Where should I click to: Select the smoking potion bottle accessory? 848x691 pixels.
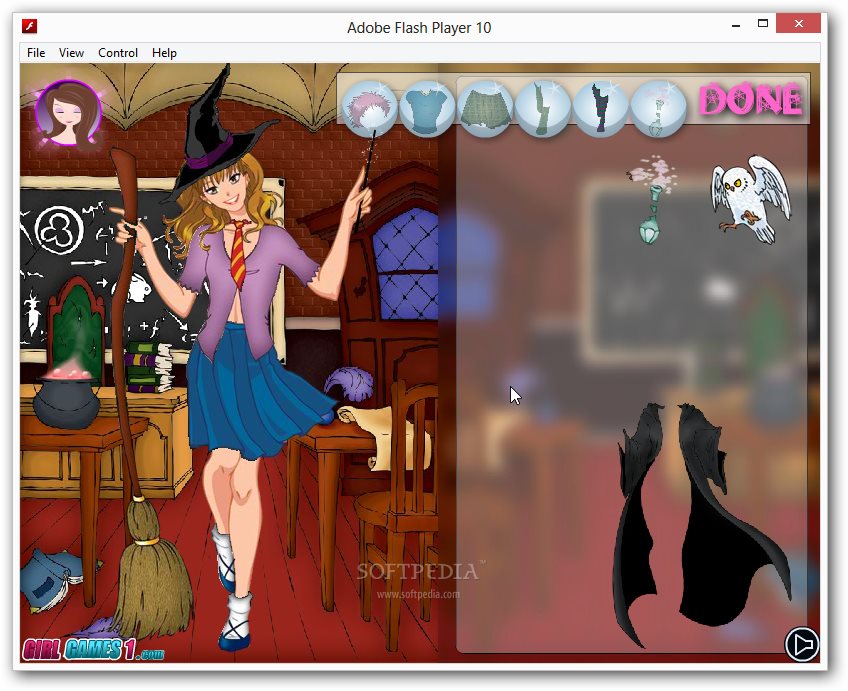652,200
